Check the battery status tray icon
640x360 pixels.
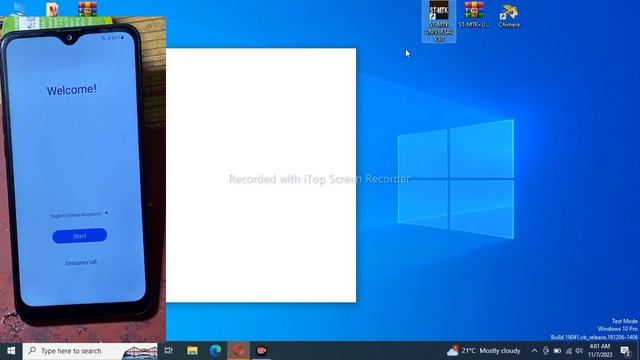pos(557,351)
